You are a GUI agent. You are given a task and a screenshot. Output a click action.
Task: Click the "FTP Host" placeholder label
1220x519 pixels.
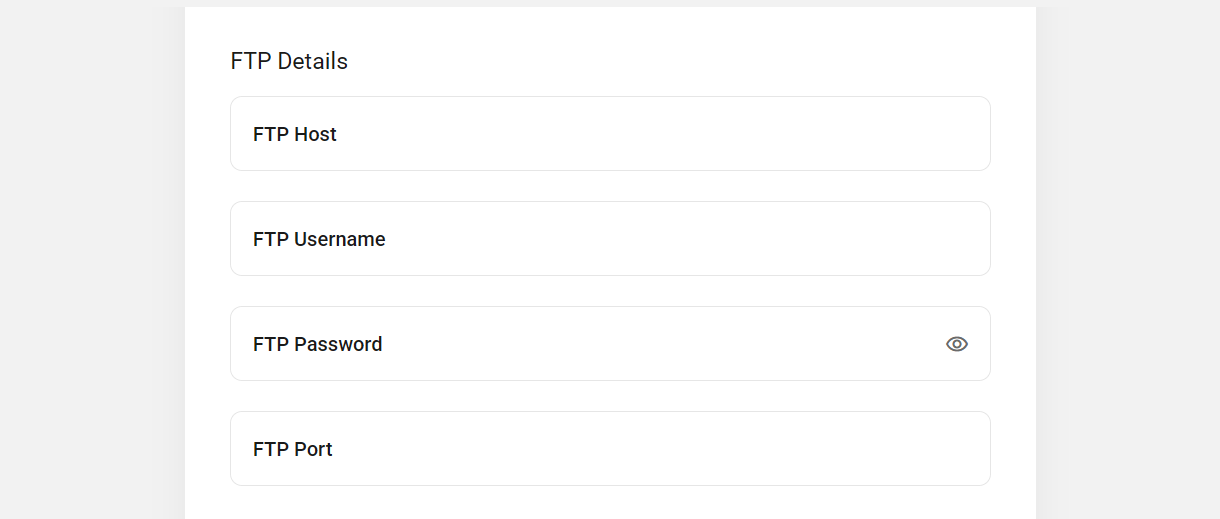tap(295, 134)
